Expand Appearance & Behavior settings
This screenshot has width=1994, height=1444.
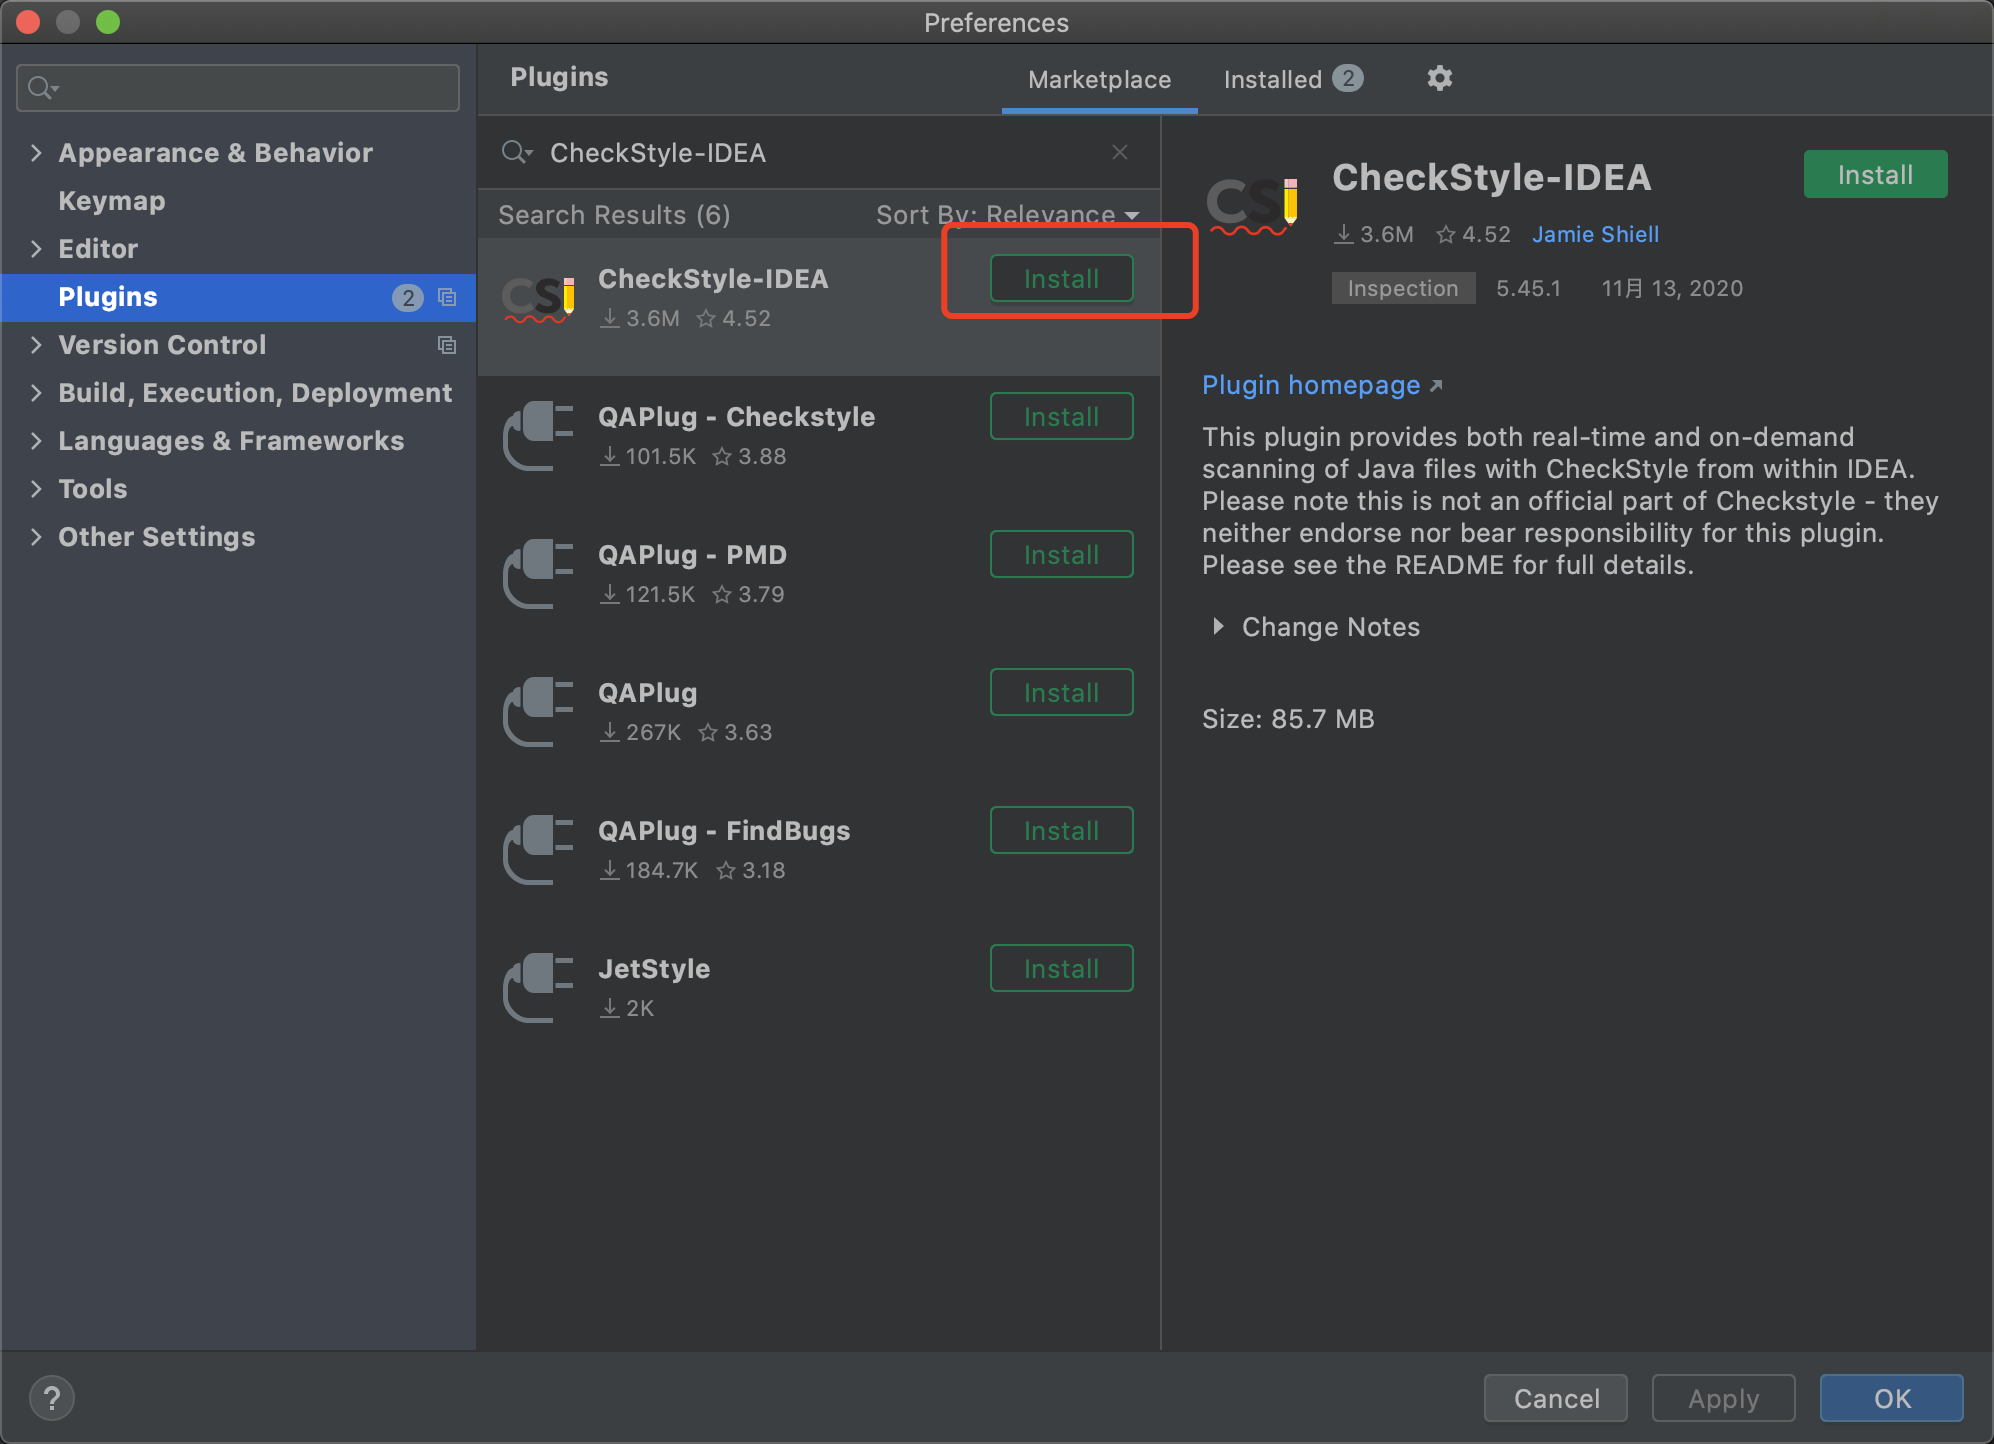(x=36, y=152)
